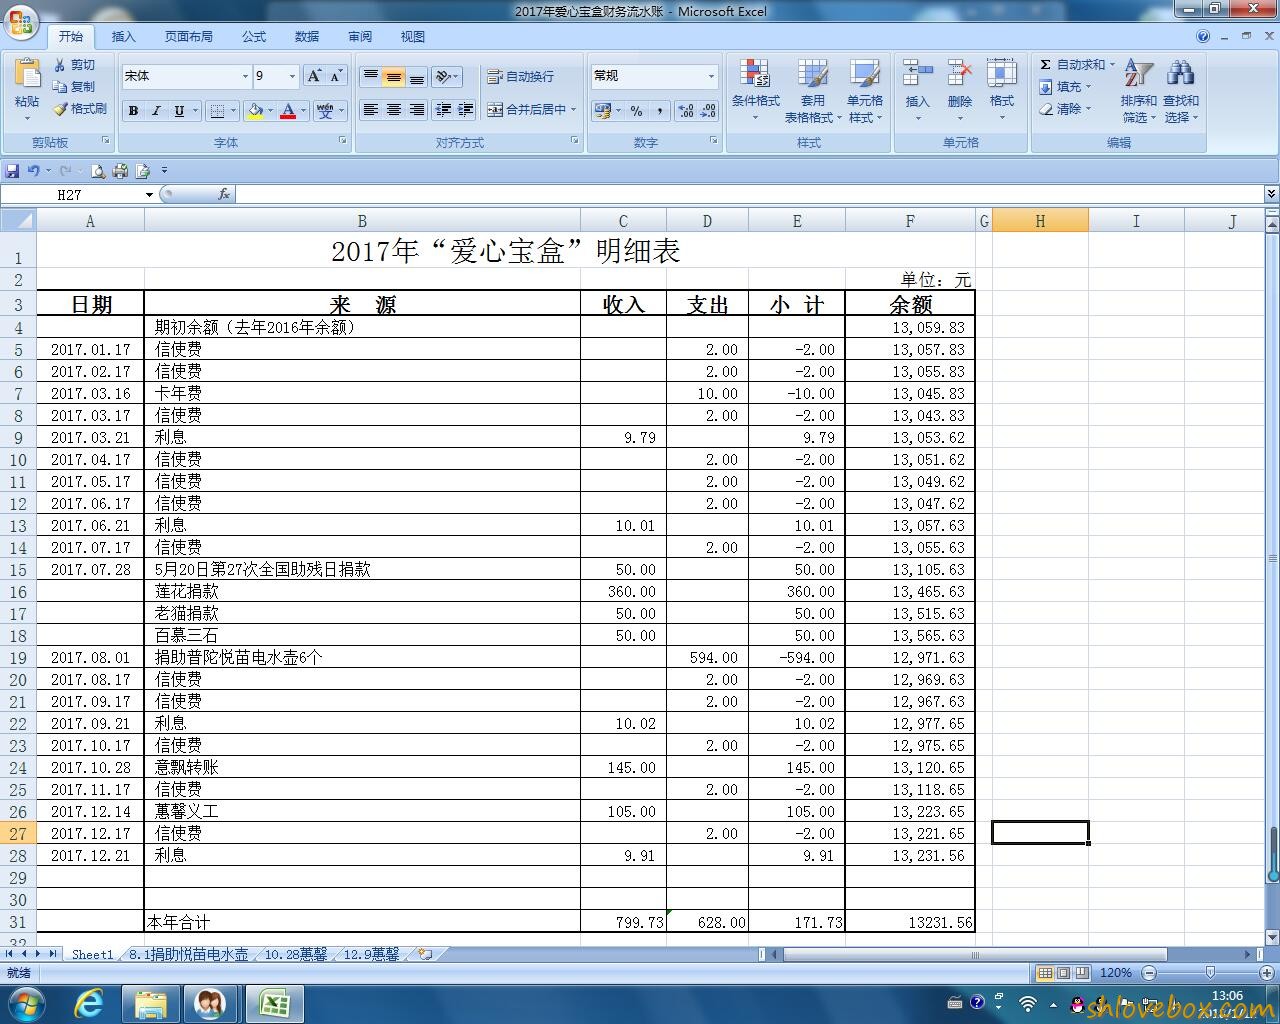Click the decrease decimal places icon
The image size is (1280, 1024).
[x=708, y=111]
